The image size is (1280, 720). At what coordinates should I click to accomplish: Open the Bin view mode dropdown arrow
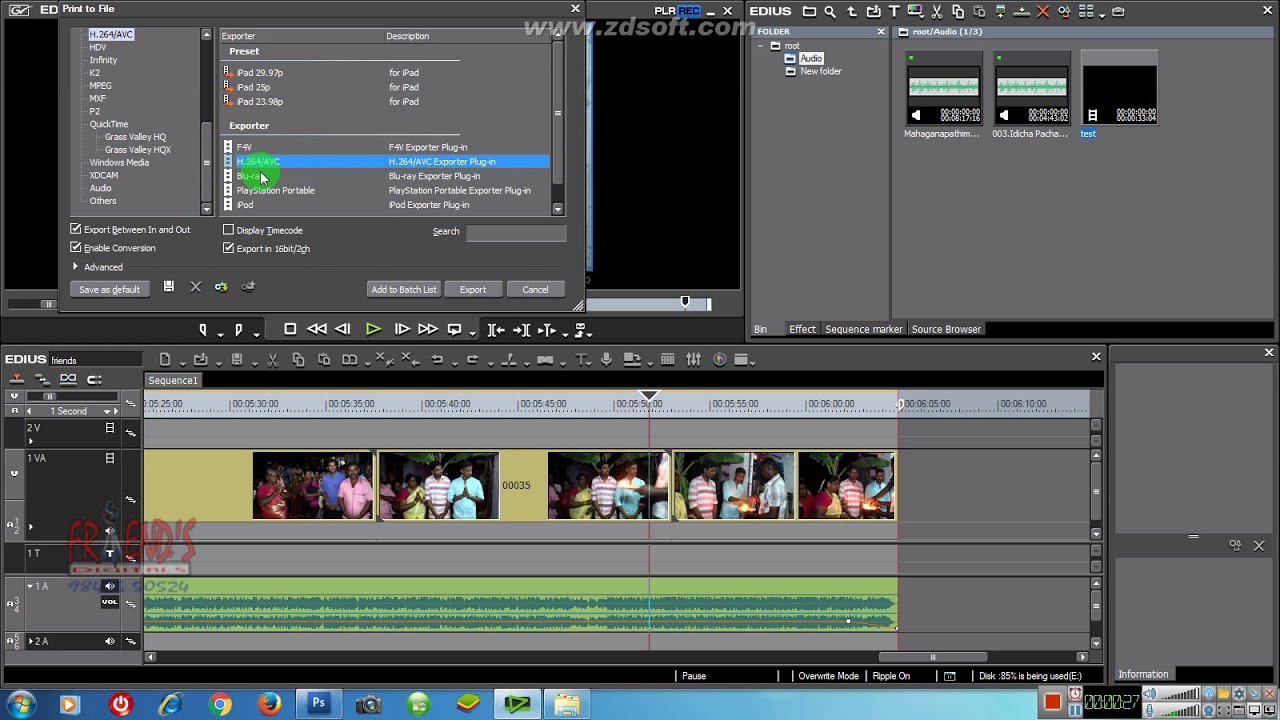[x=1101, y=14]
